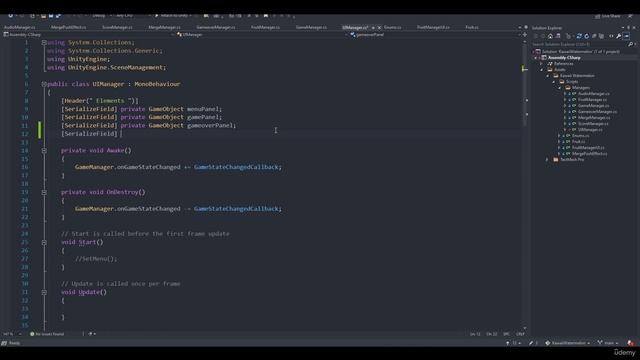
Task: Select ScoreManager.cs in Solution Explorer
Action: 593,124
